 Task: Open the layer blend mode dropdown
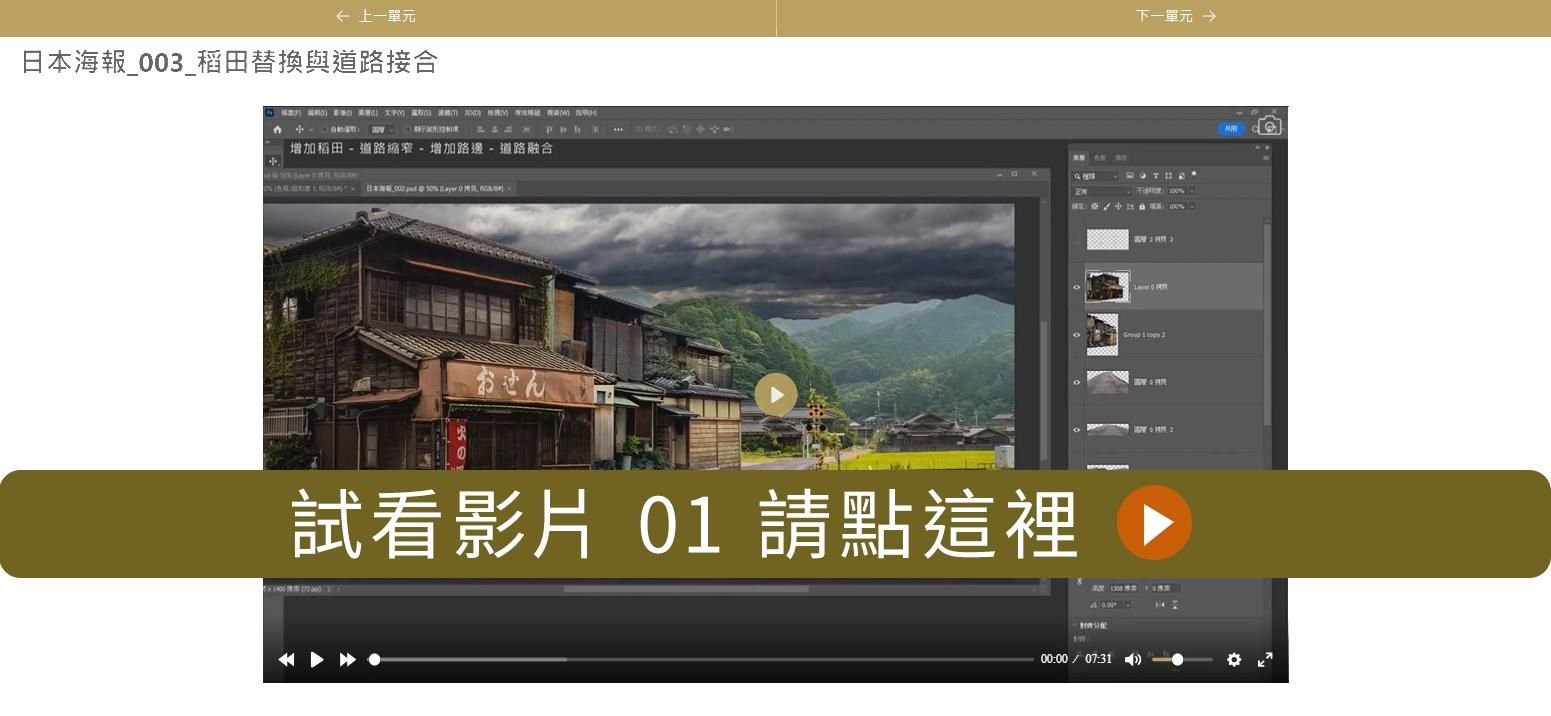pyautogui.click(x=1101, y=191)
